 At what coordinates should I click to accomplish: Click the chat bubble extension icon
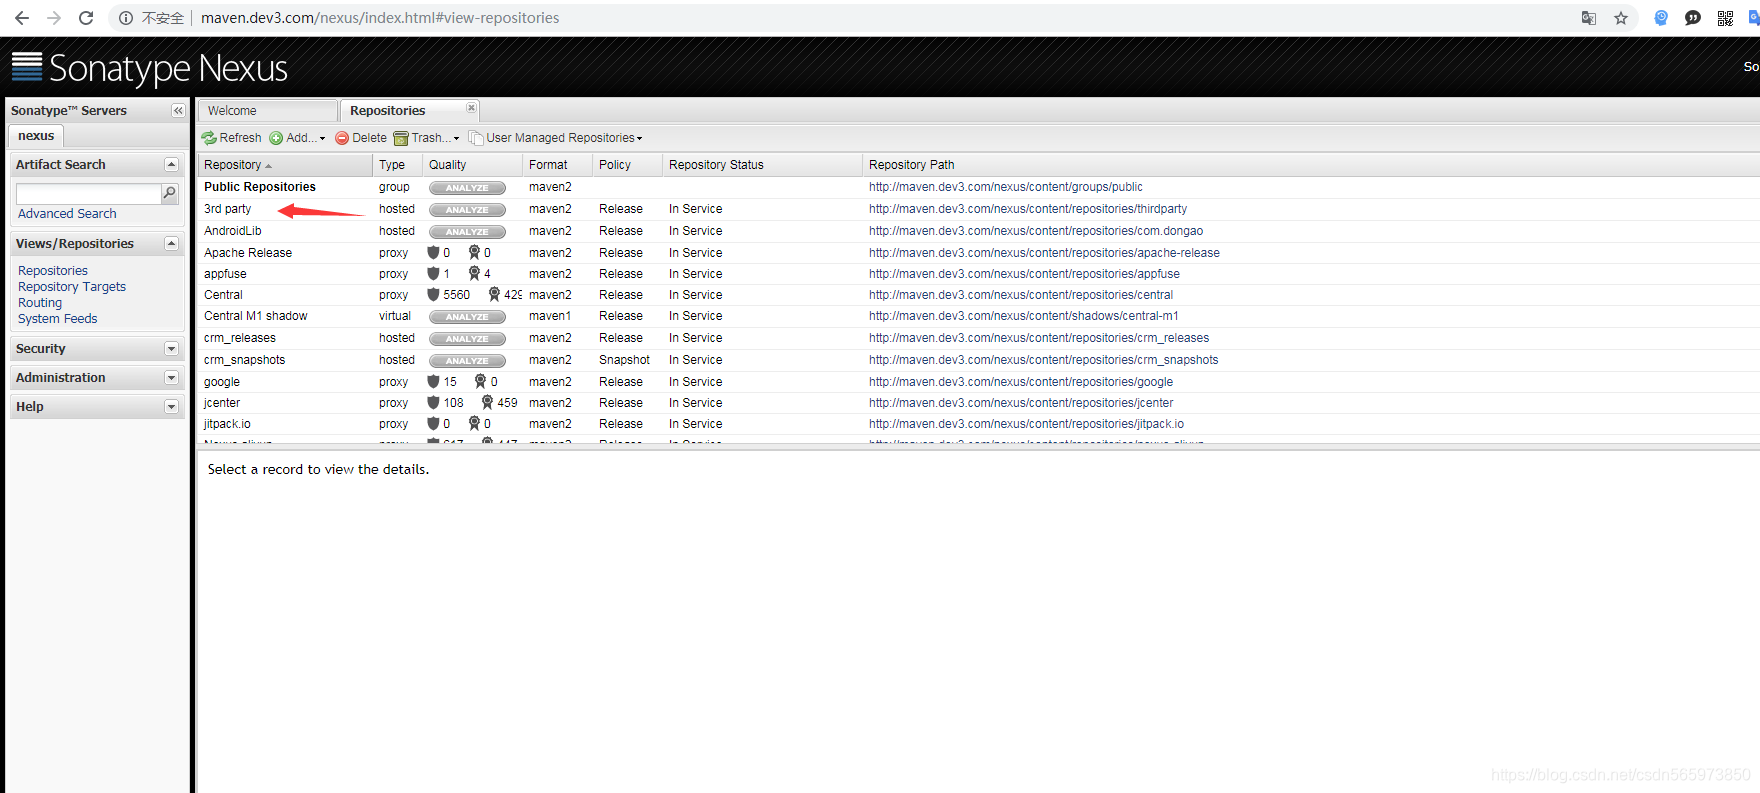click(1693, 18)
